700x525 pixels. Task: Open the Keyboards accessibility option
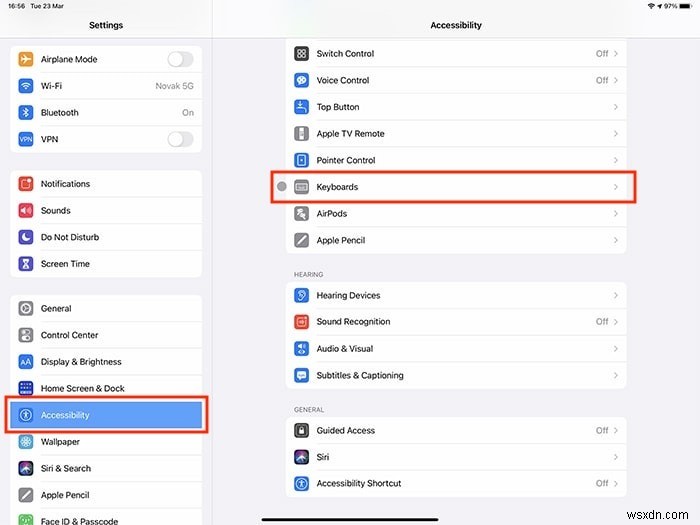[x=456, y=187]
